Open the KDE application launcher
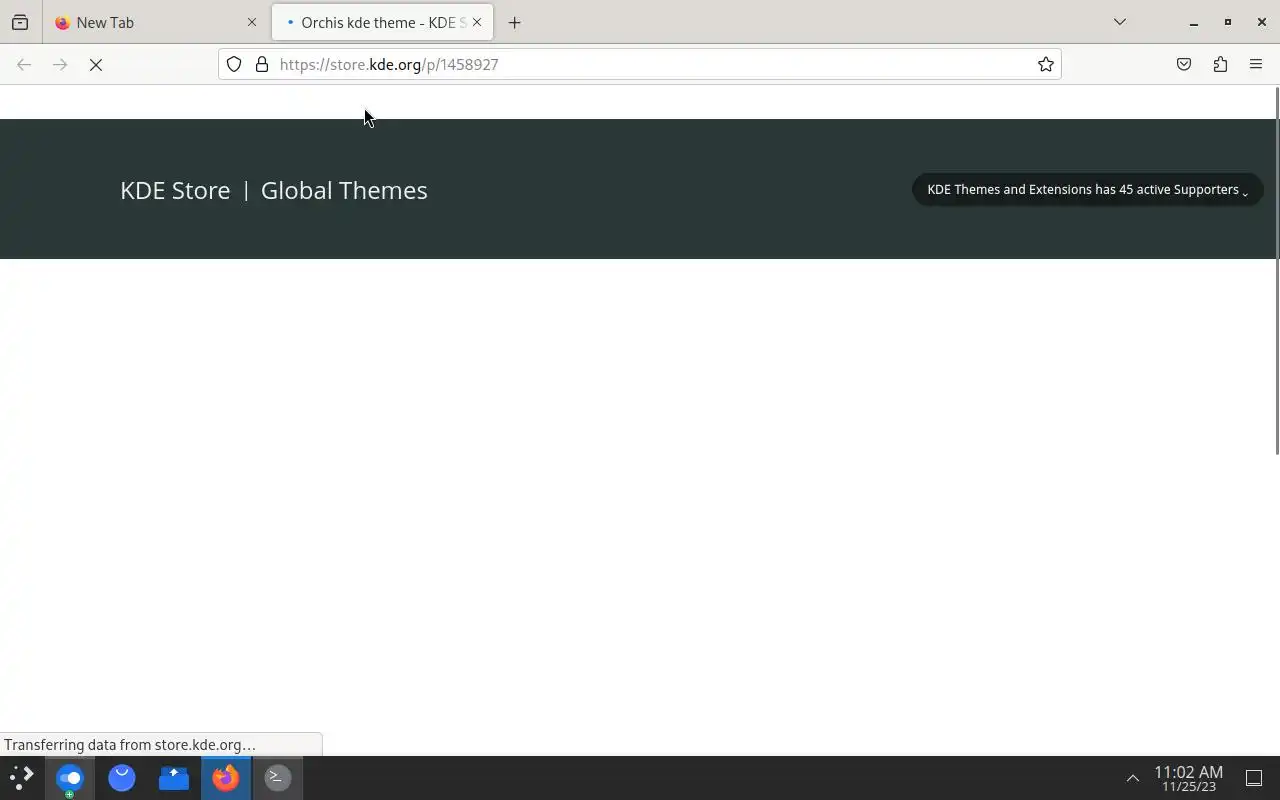 pyautogui.click(x=21, y=777)
